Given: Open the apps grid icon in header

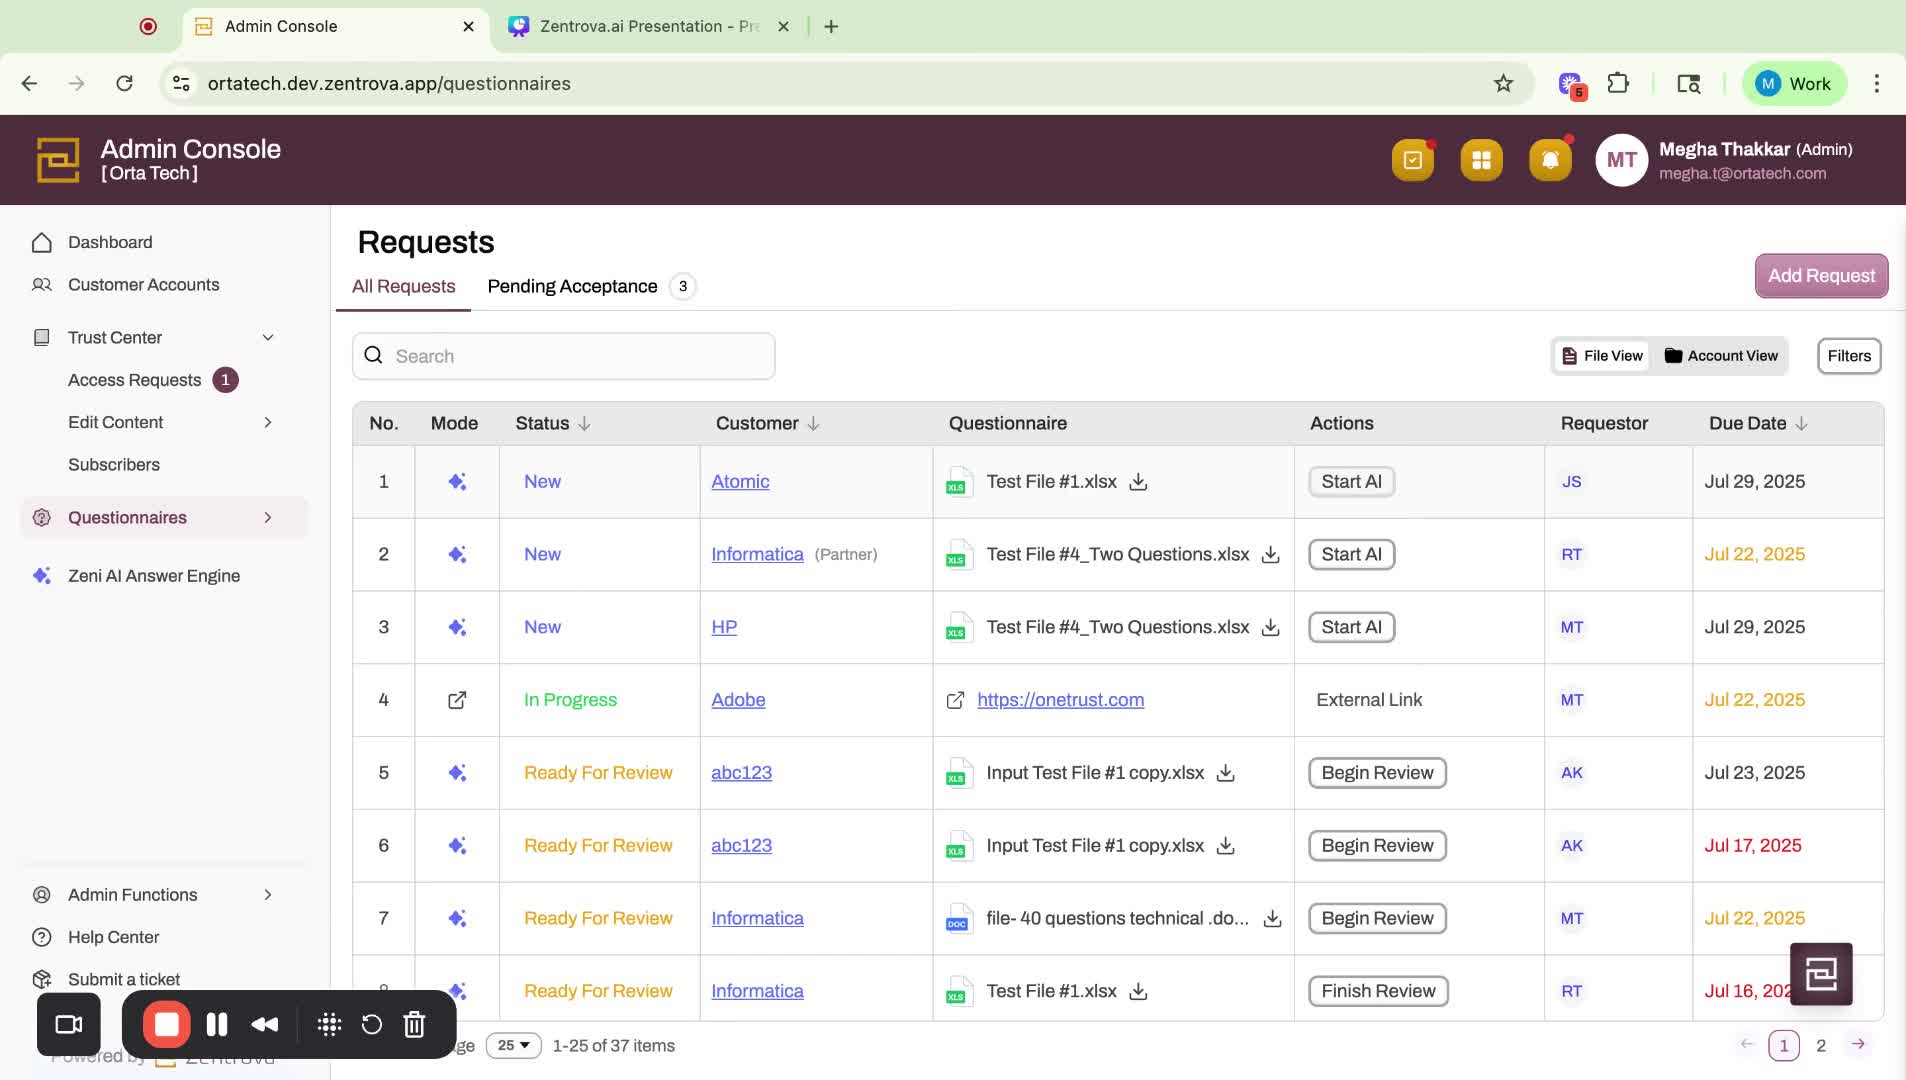Looking at the screenshot, I should tap(1481, 160).
